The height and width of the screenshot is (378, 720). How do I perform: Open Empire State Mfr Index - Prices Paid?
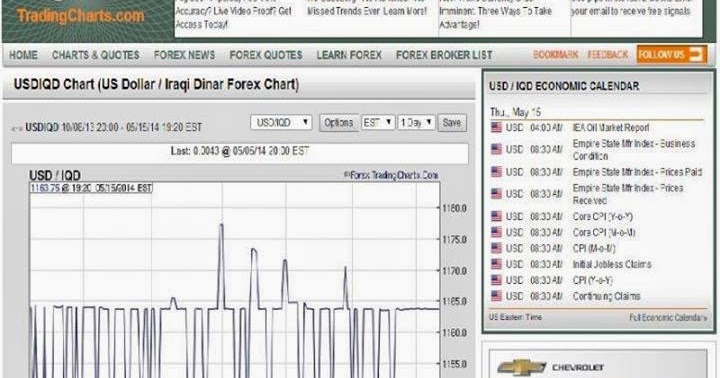637,172
